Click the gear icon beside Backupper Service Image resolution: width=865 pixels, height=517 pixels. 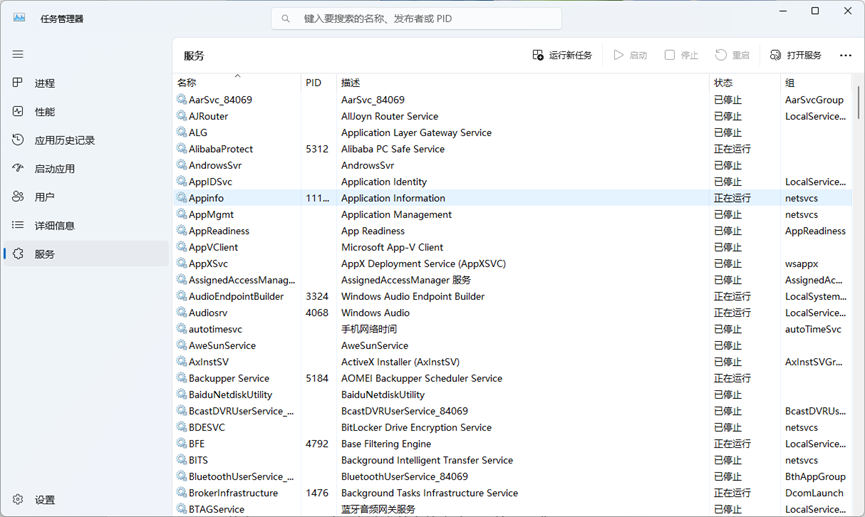click(181, 378)
